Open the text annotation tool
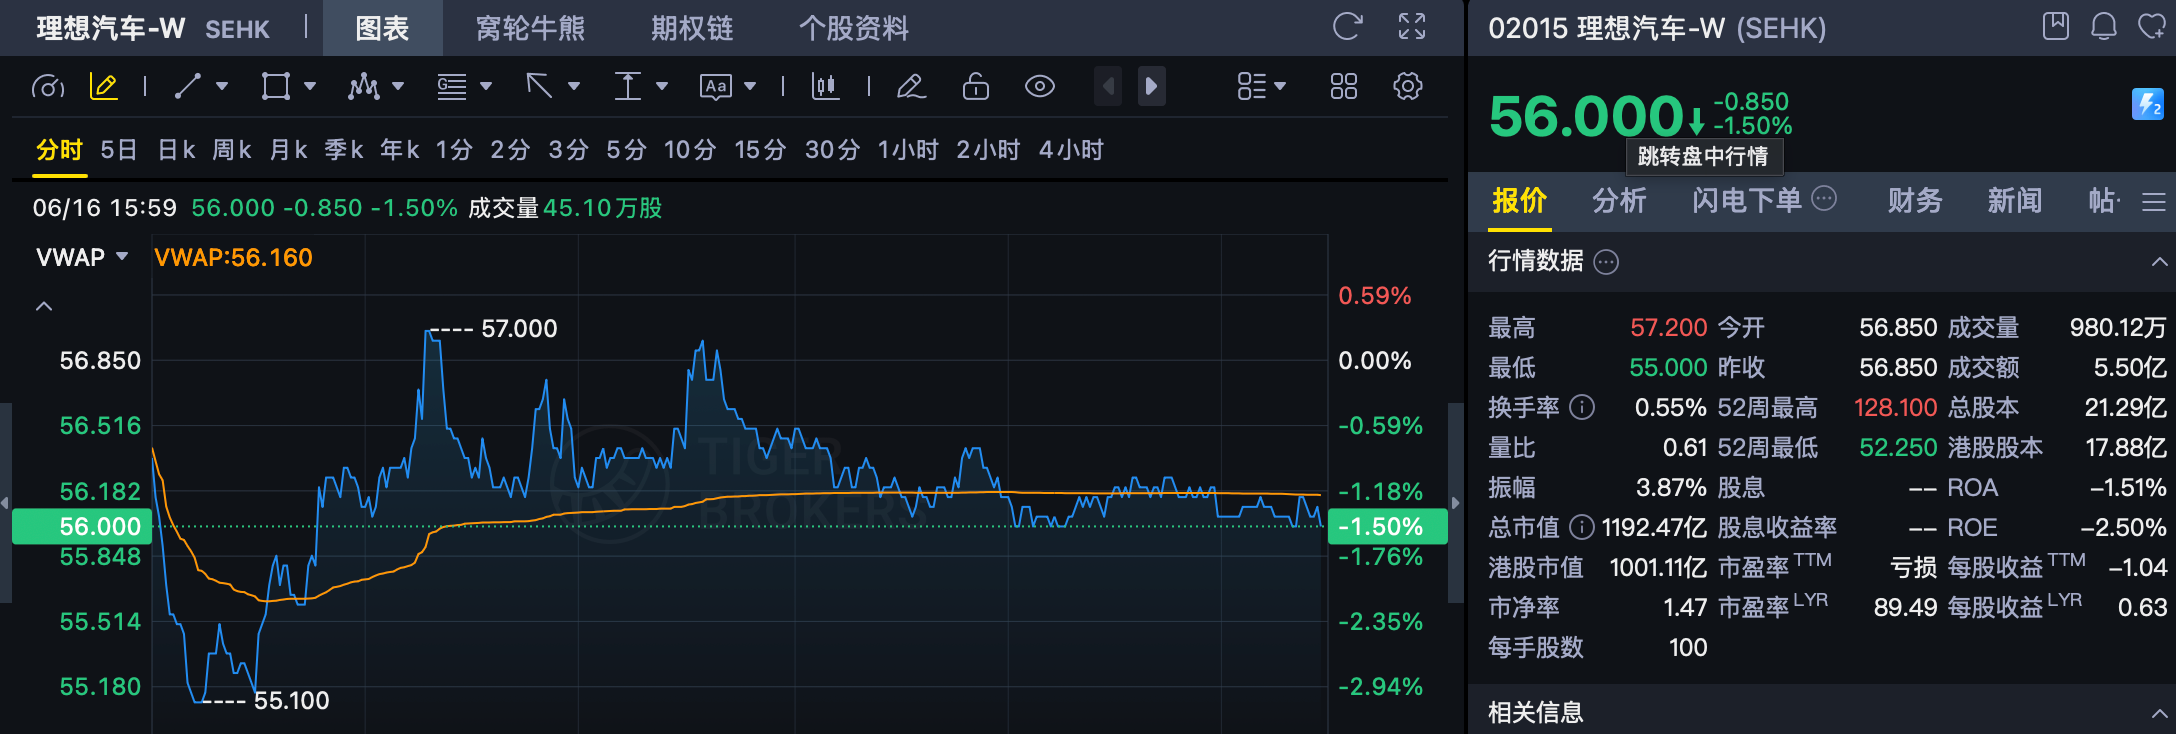 716,87
